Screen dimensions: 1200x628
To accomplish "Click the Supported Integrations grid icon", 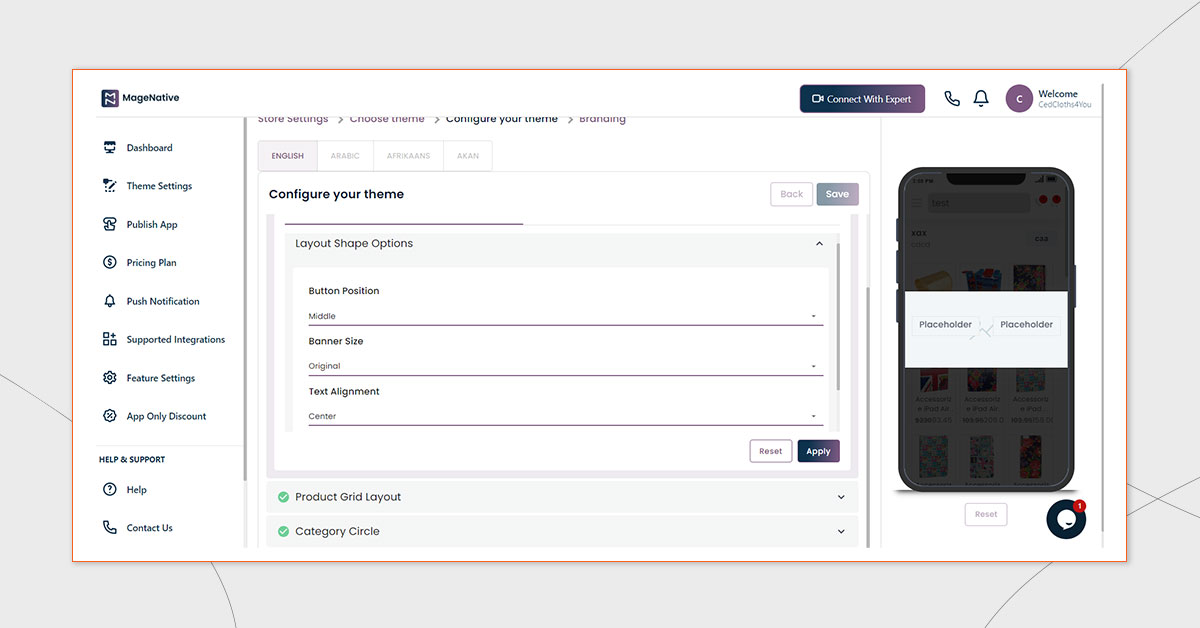I will [110, 340].
